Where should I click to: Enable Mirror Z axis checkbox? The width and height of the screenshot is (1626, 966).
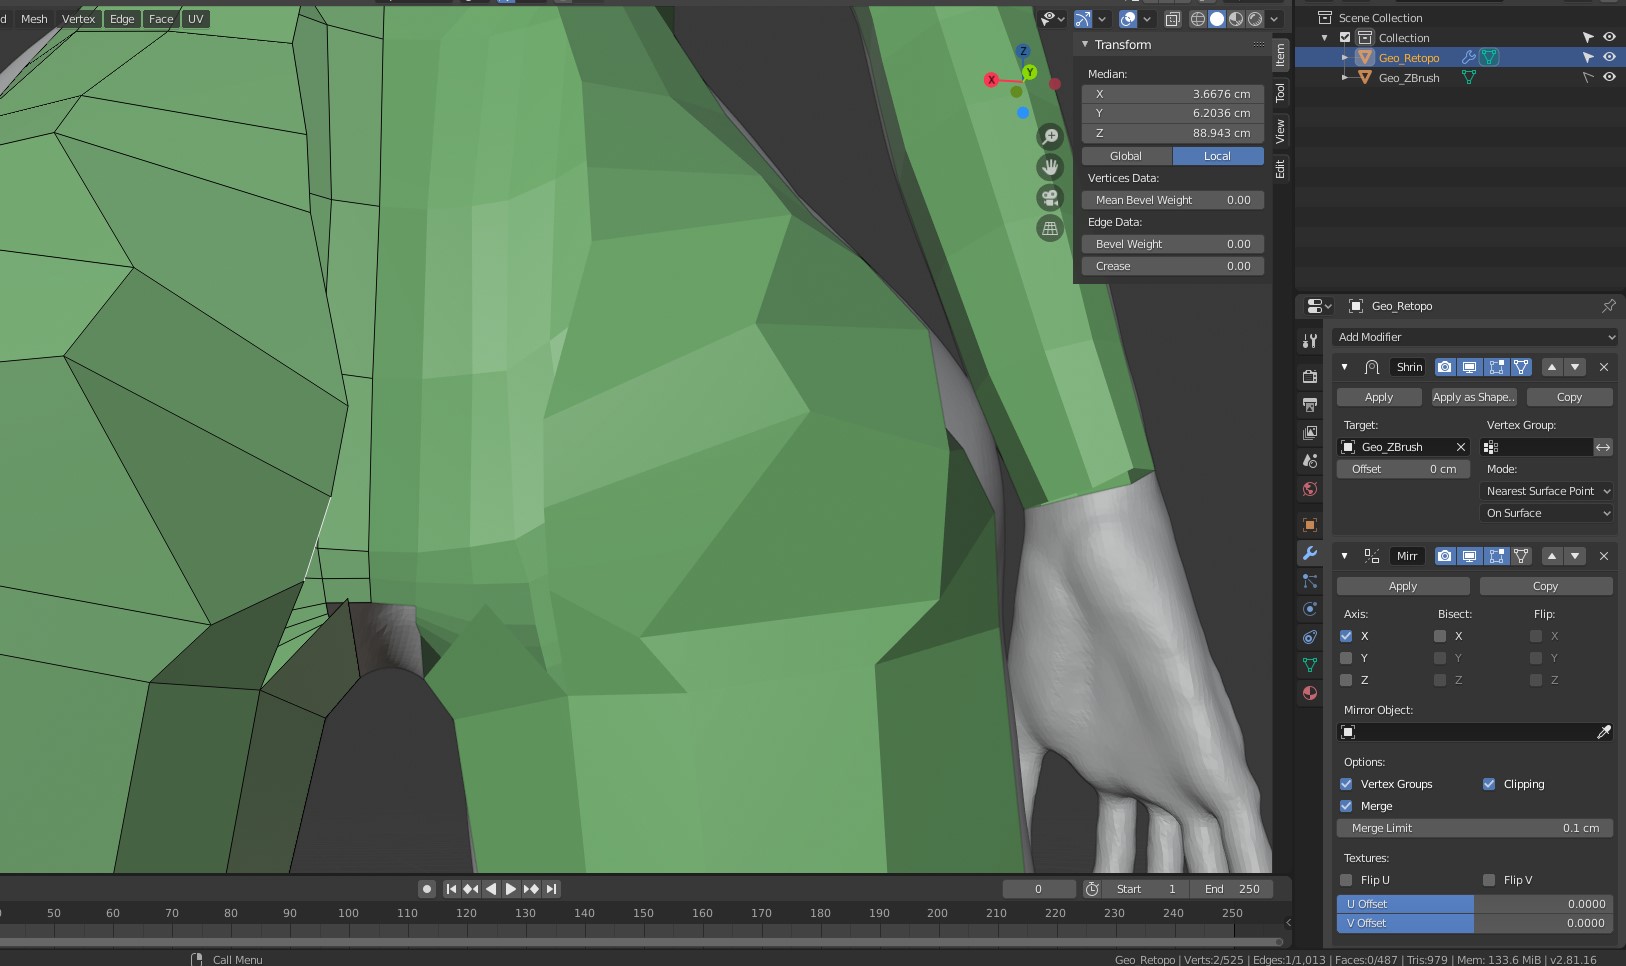pyautogui.click(x=1346, y=680)
